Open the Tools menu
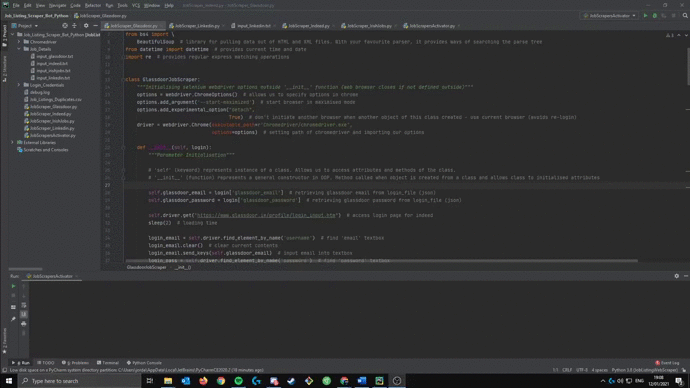690x388 pixels. point(122,5)
